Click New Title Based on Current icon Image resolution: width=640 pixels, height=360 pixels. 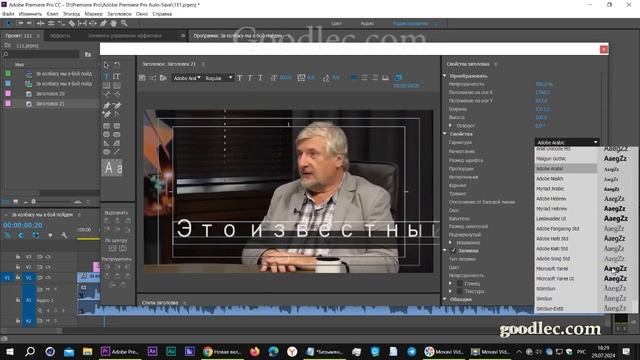click(142, 78)
